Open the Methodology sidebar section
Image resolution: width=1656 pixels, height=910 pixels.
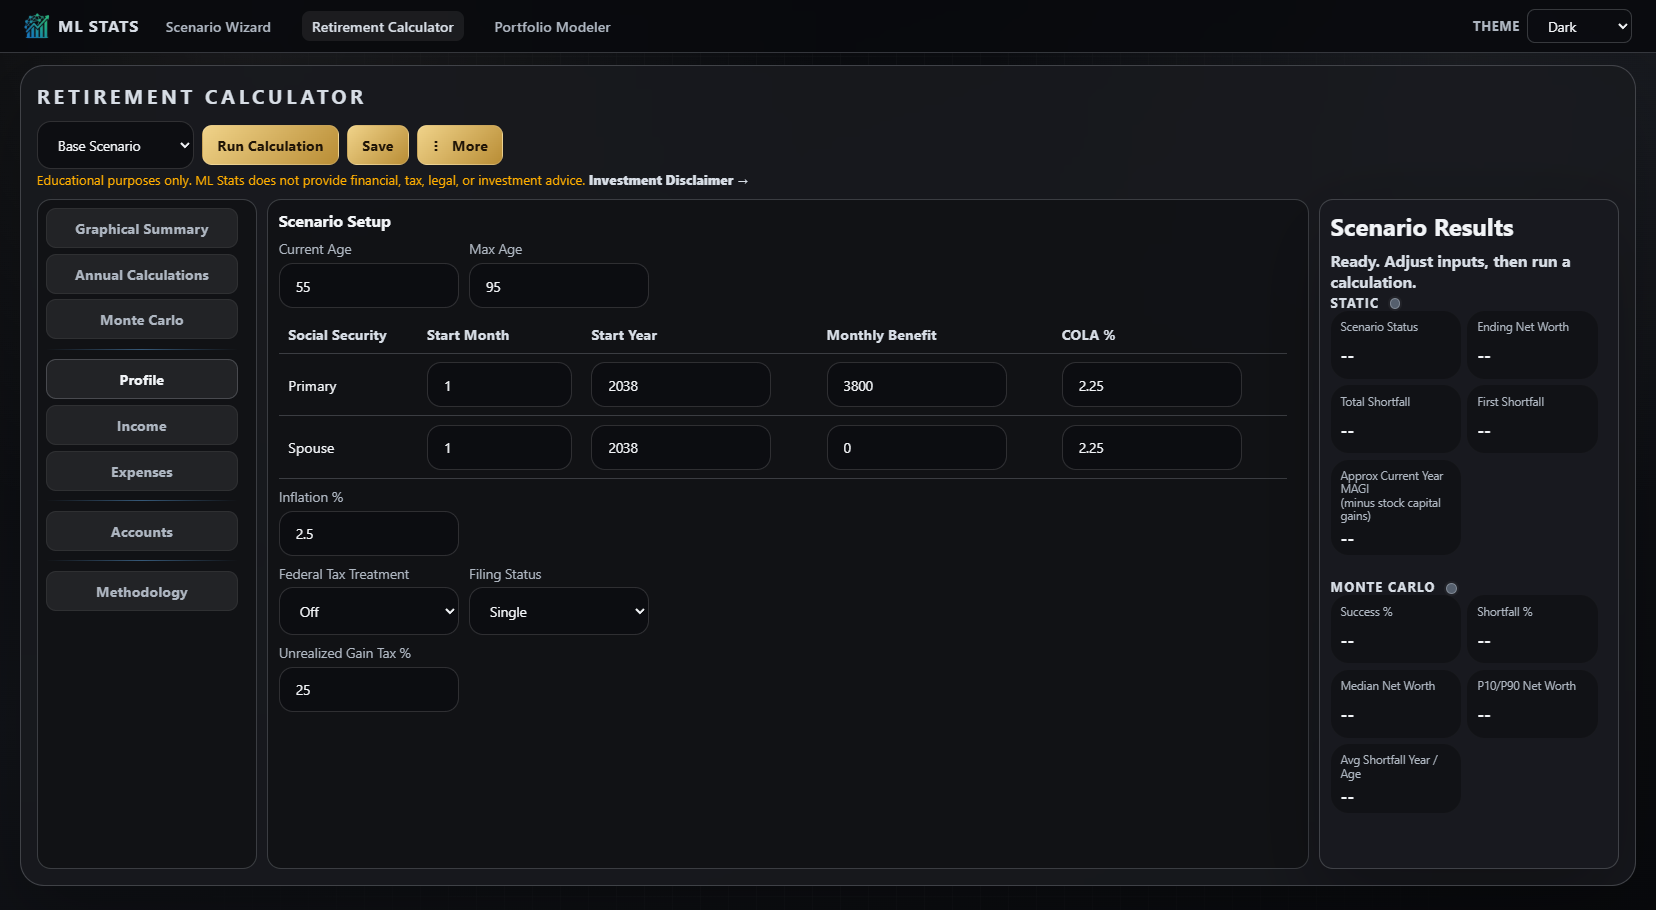click(x=142, y=591)
